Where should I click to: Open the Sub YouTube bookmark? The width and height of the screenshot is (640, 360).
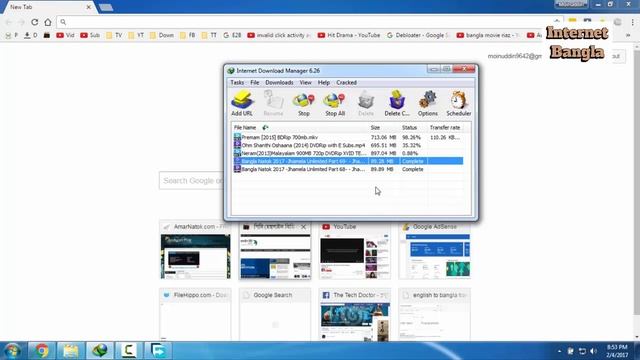[90, 36]
